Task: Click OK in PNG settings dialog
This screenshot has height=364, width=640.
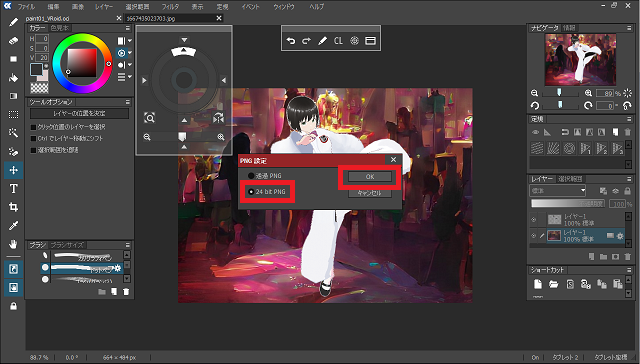Action: 370,177
